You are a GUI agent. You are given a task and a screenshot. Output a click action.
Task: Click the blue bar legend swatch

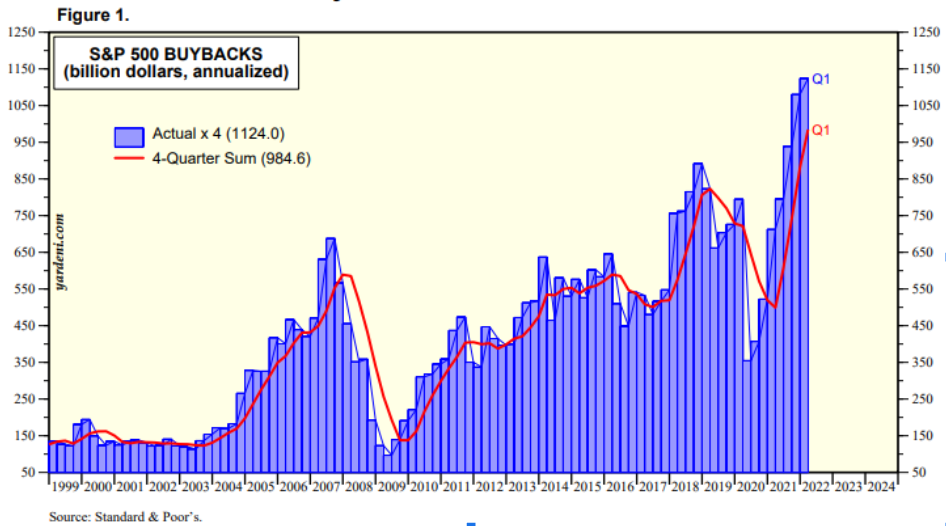[129, 135]
